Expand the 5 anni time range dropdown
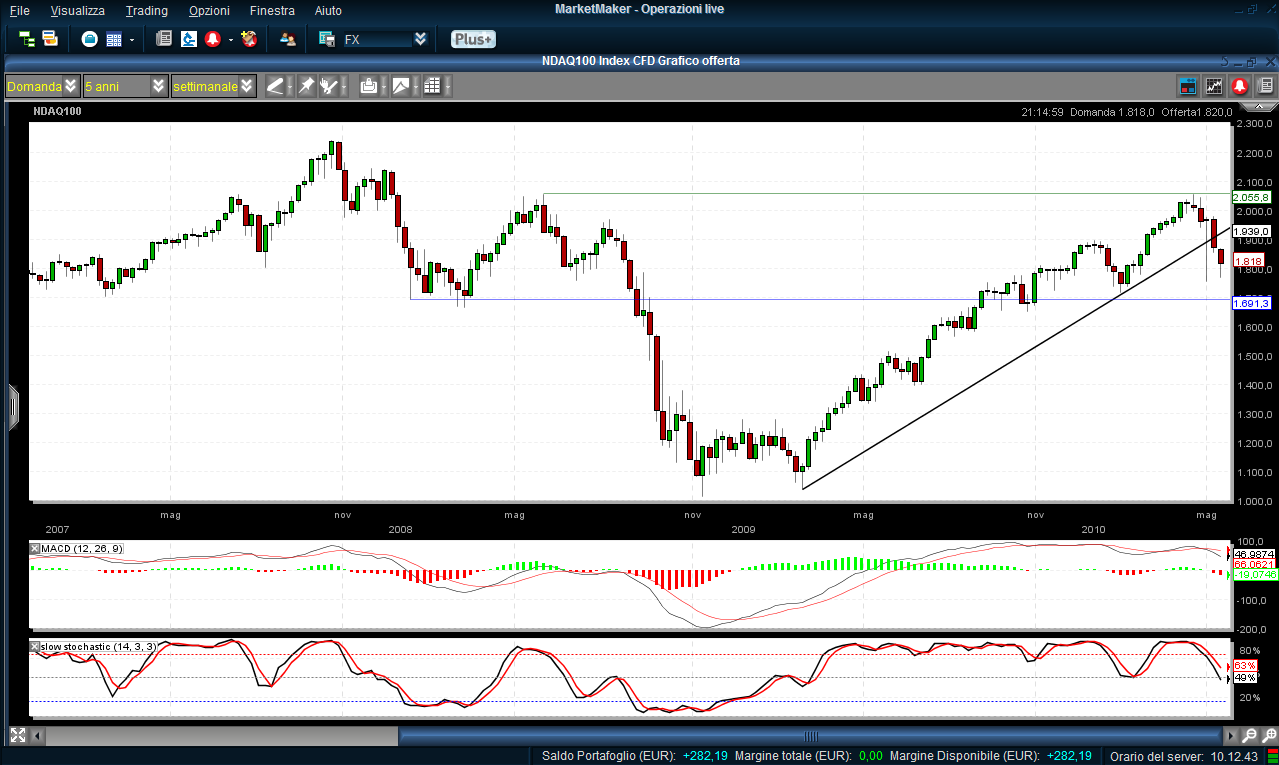This screenshot has height=765, width=1279. (159, 86)
